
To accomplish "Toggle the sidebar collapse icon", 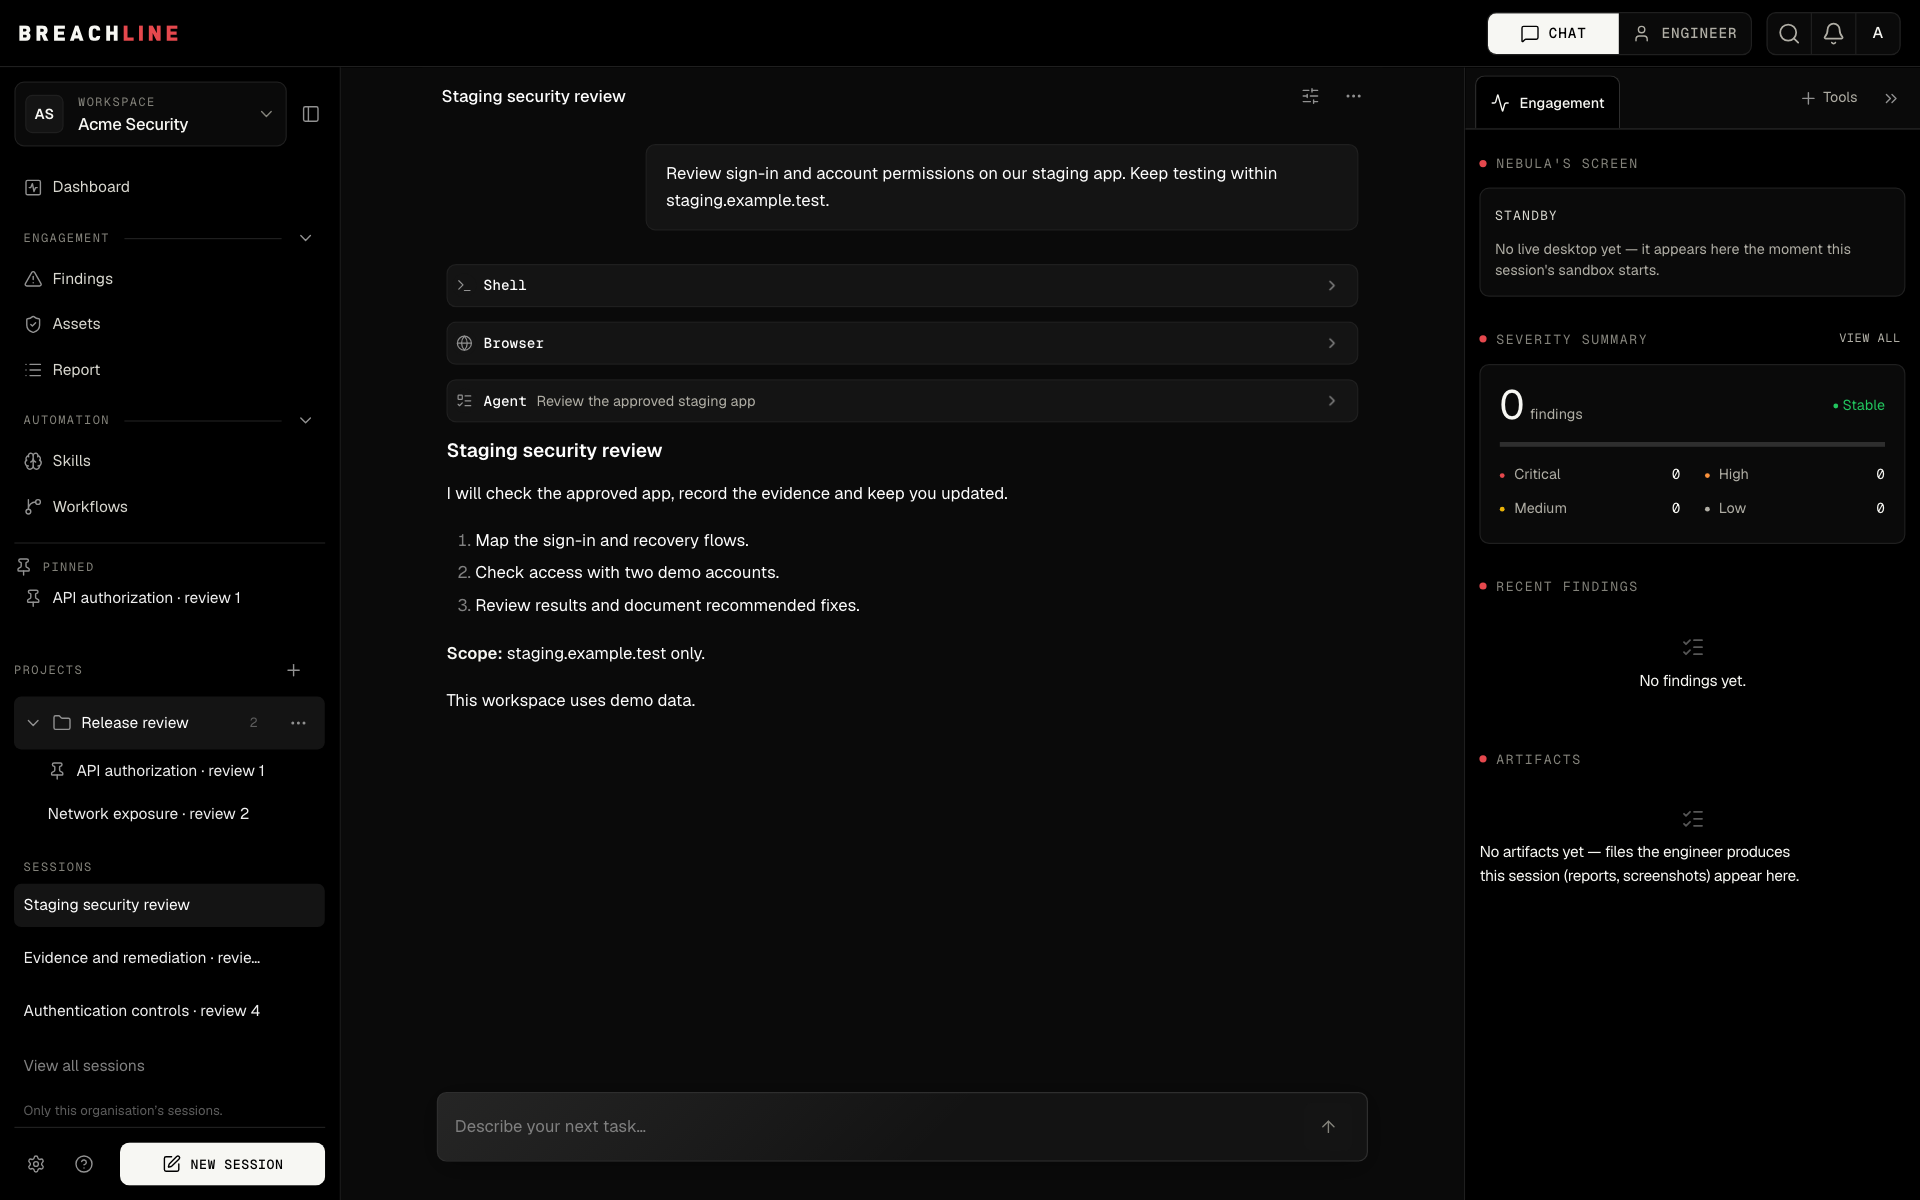I will [311, 114].
